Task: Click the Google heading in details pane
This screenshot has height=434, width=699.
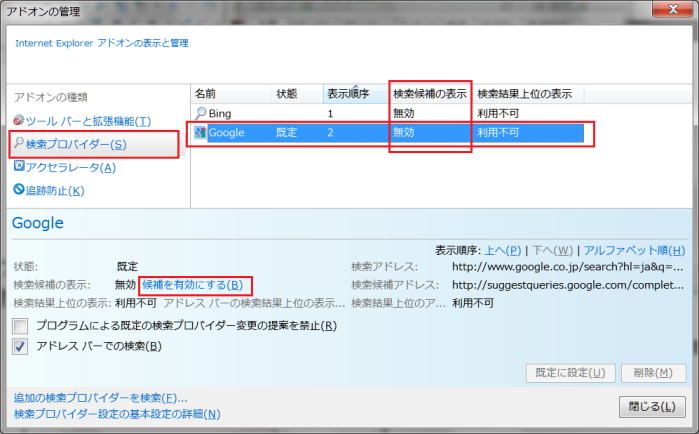Action: (x=38, y=223)
